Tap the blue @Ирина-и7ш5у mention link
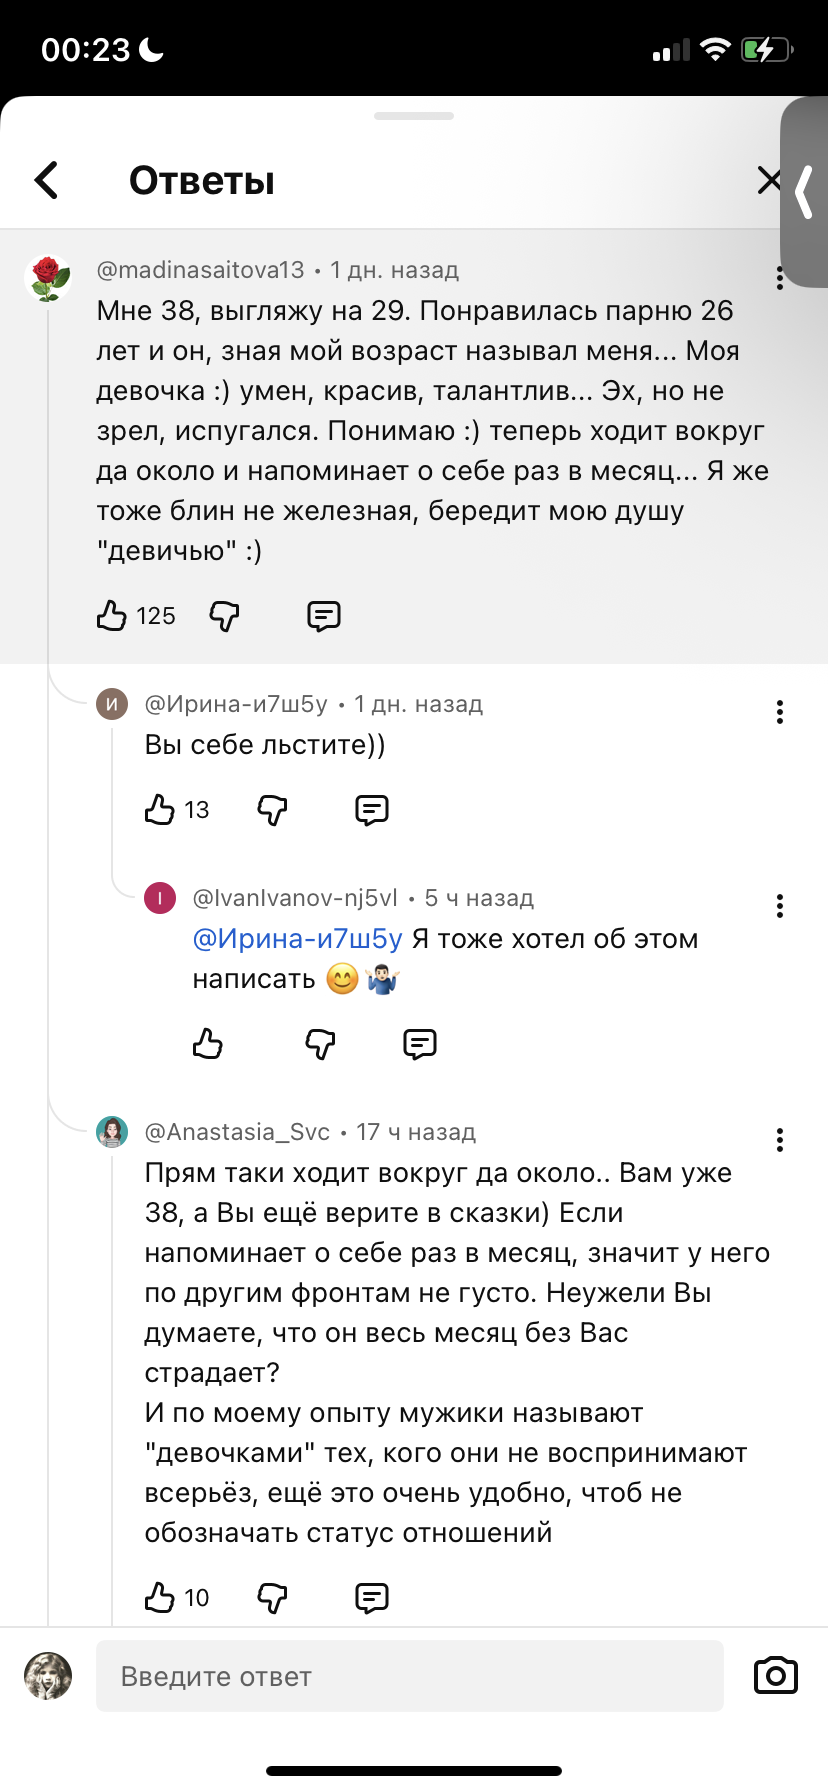The image size is (828, 1792). click(297, 939)
